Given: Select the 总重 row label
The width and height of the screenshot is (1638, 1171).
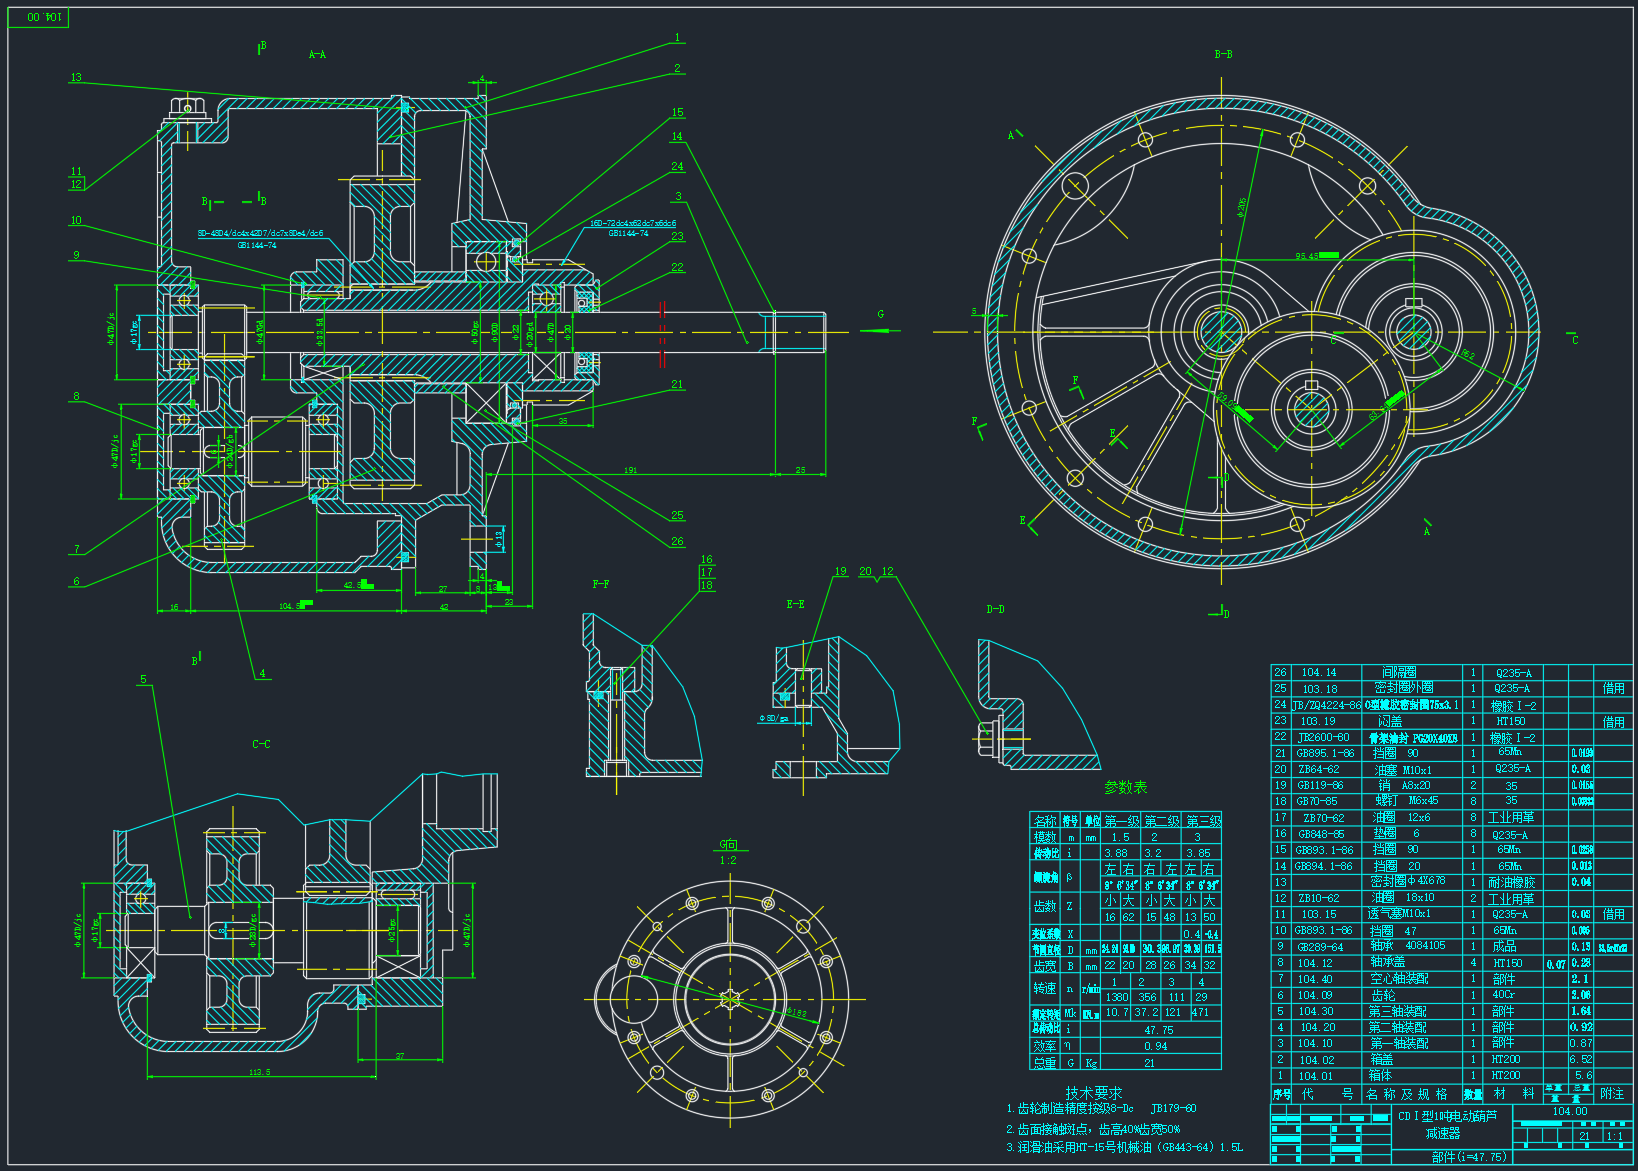Looking at the screenshot, I should 1045,1063.
